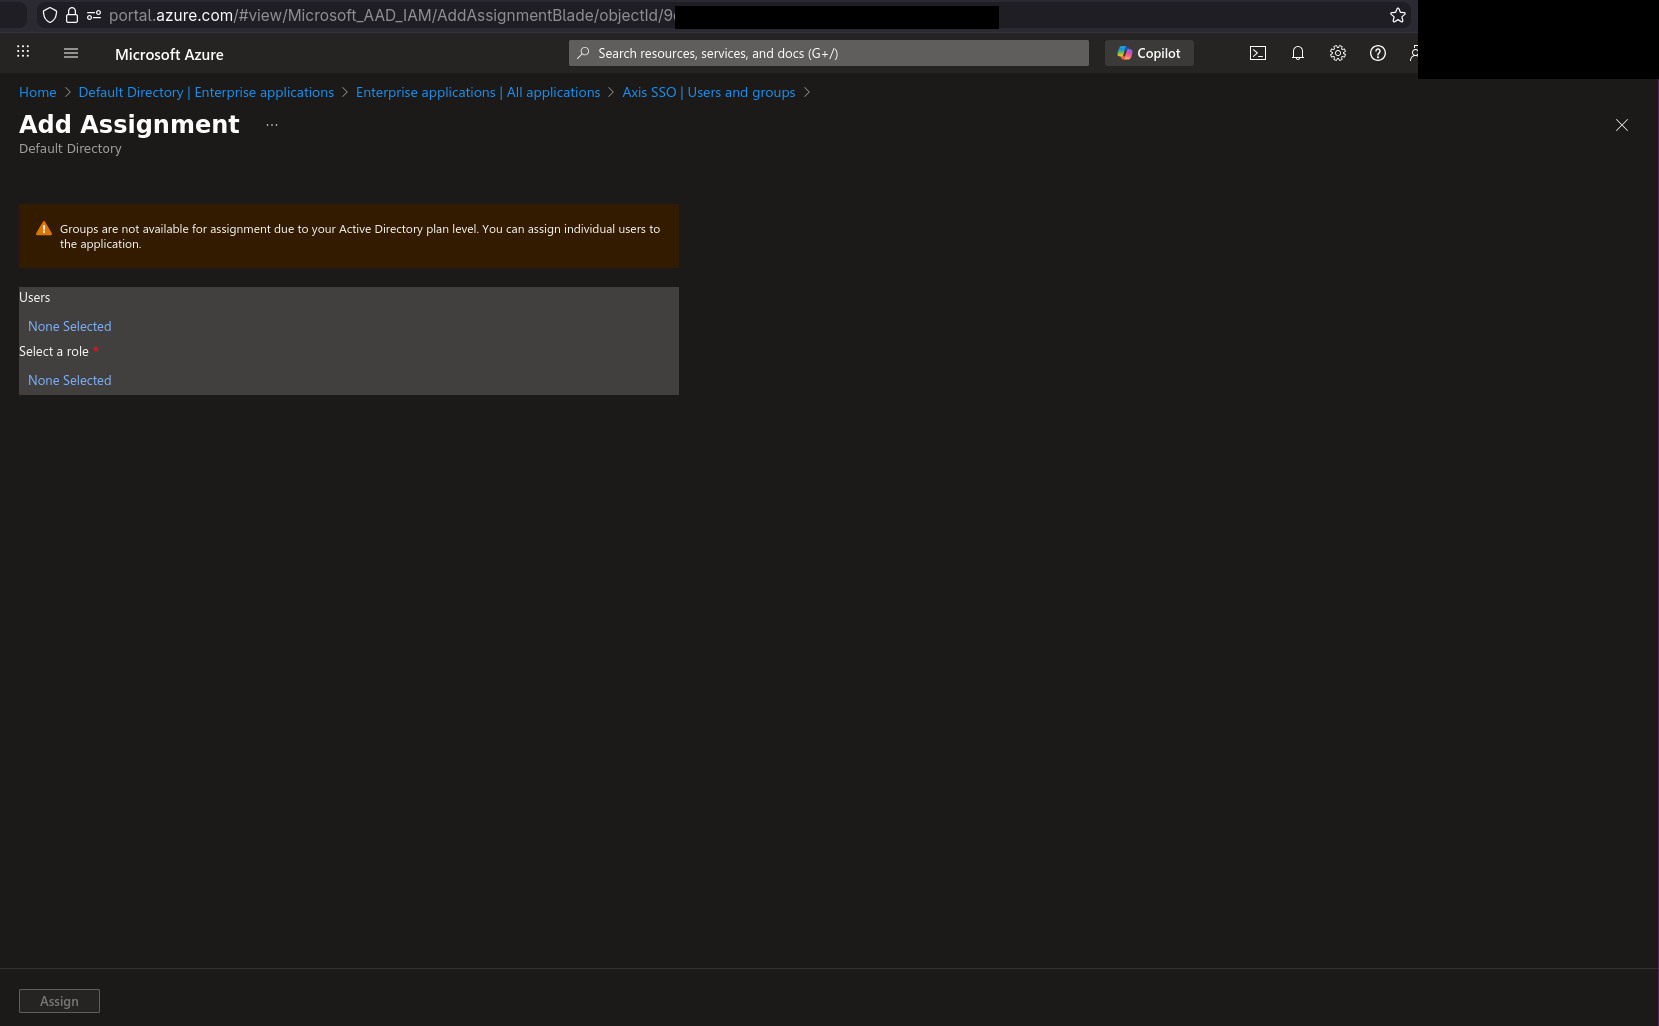This screenshot has height=1026, width=1659.
Task: Open the portal hamburger menu
Action: [x=70, y=53]
